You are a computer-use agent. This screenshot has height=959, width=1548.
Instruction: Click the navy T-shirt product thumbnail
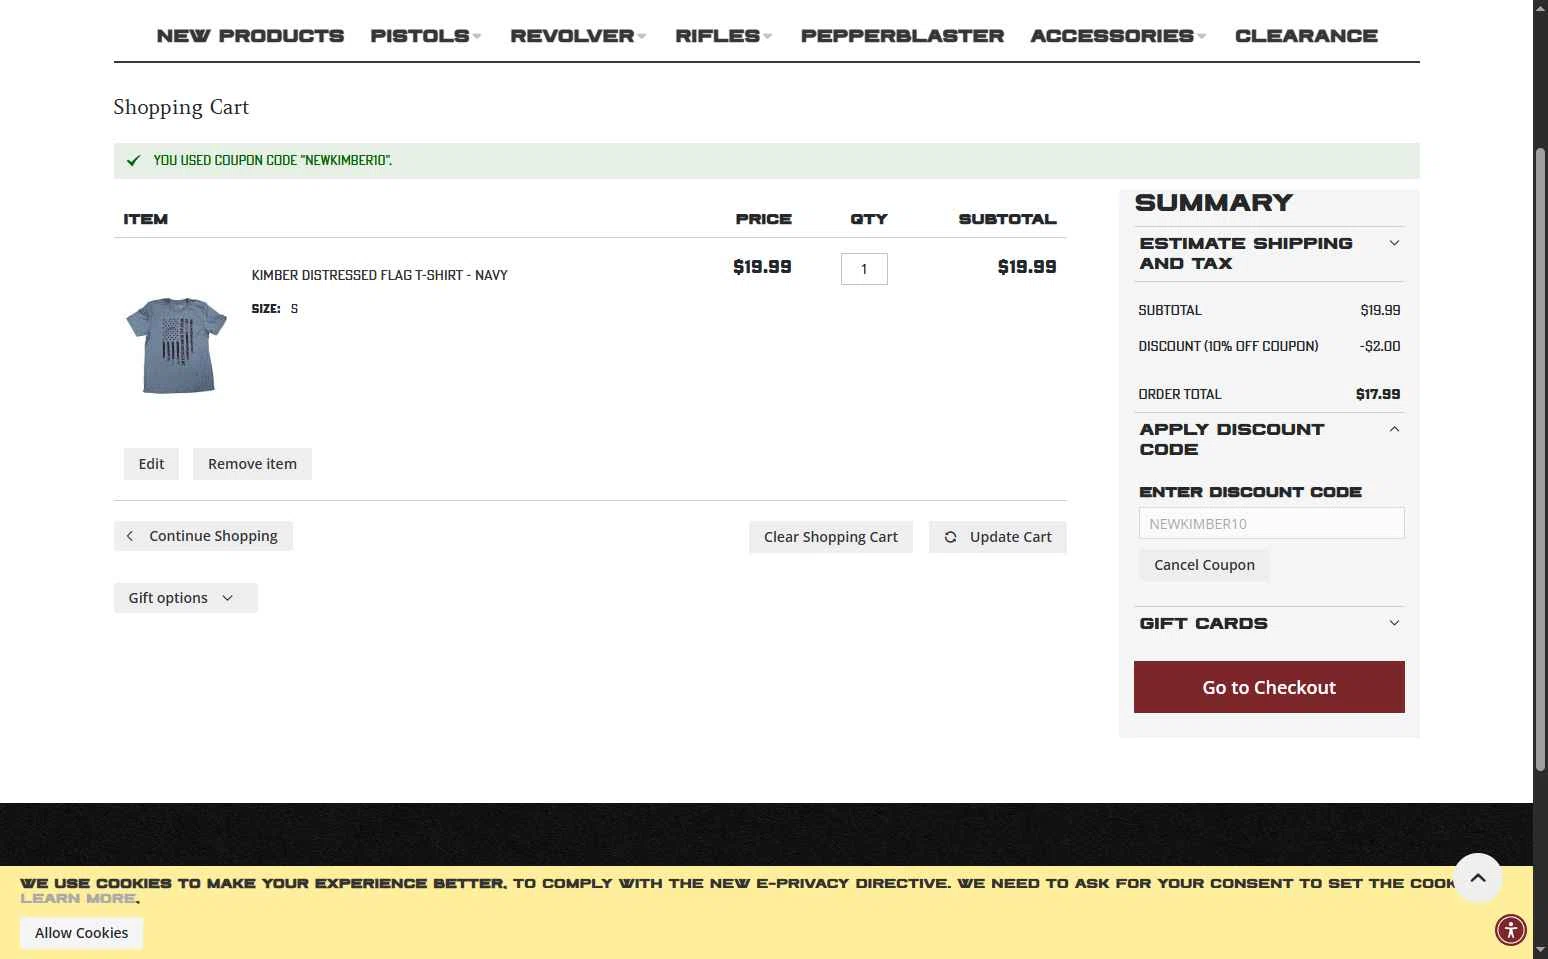point(176,345)
